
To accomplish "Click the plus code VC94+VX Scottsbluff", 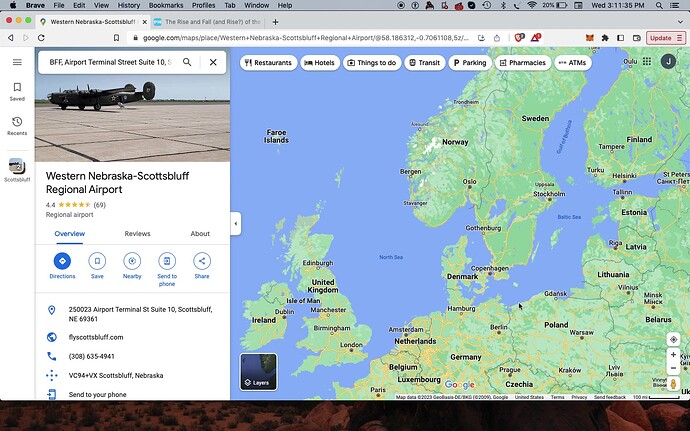I will [116, 376].
